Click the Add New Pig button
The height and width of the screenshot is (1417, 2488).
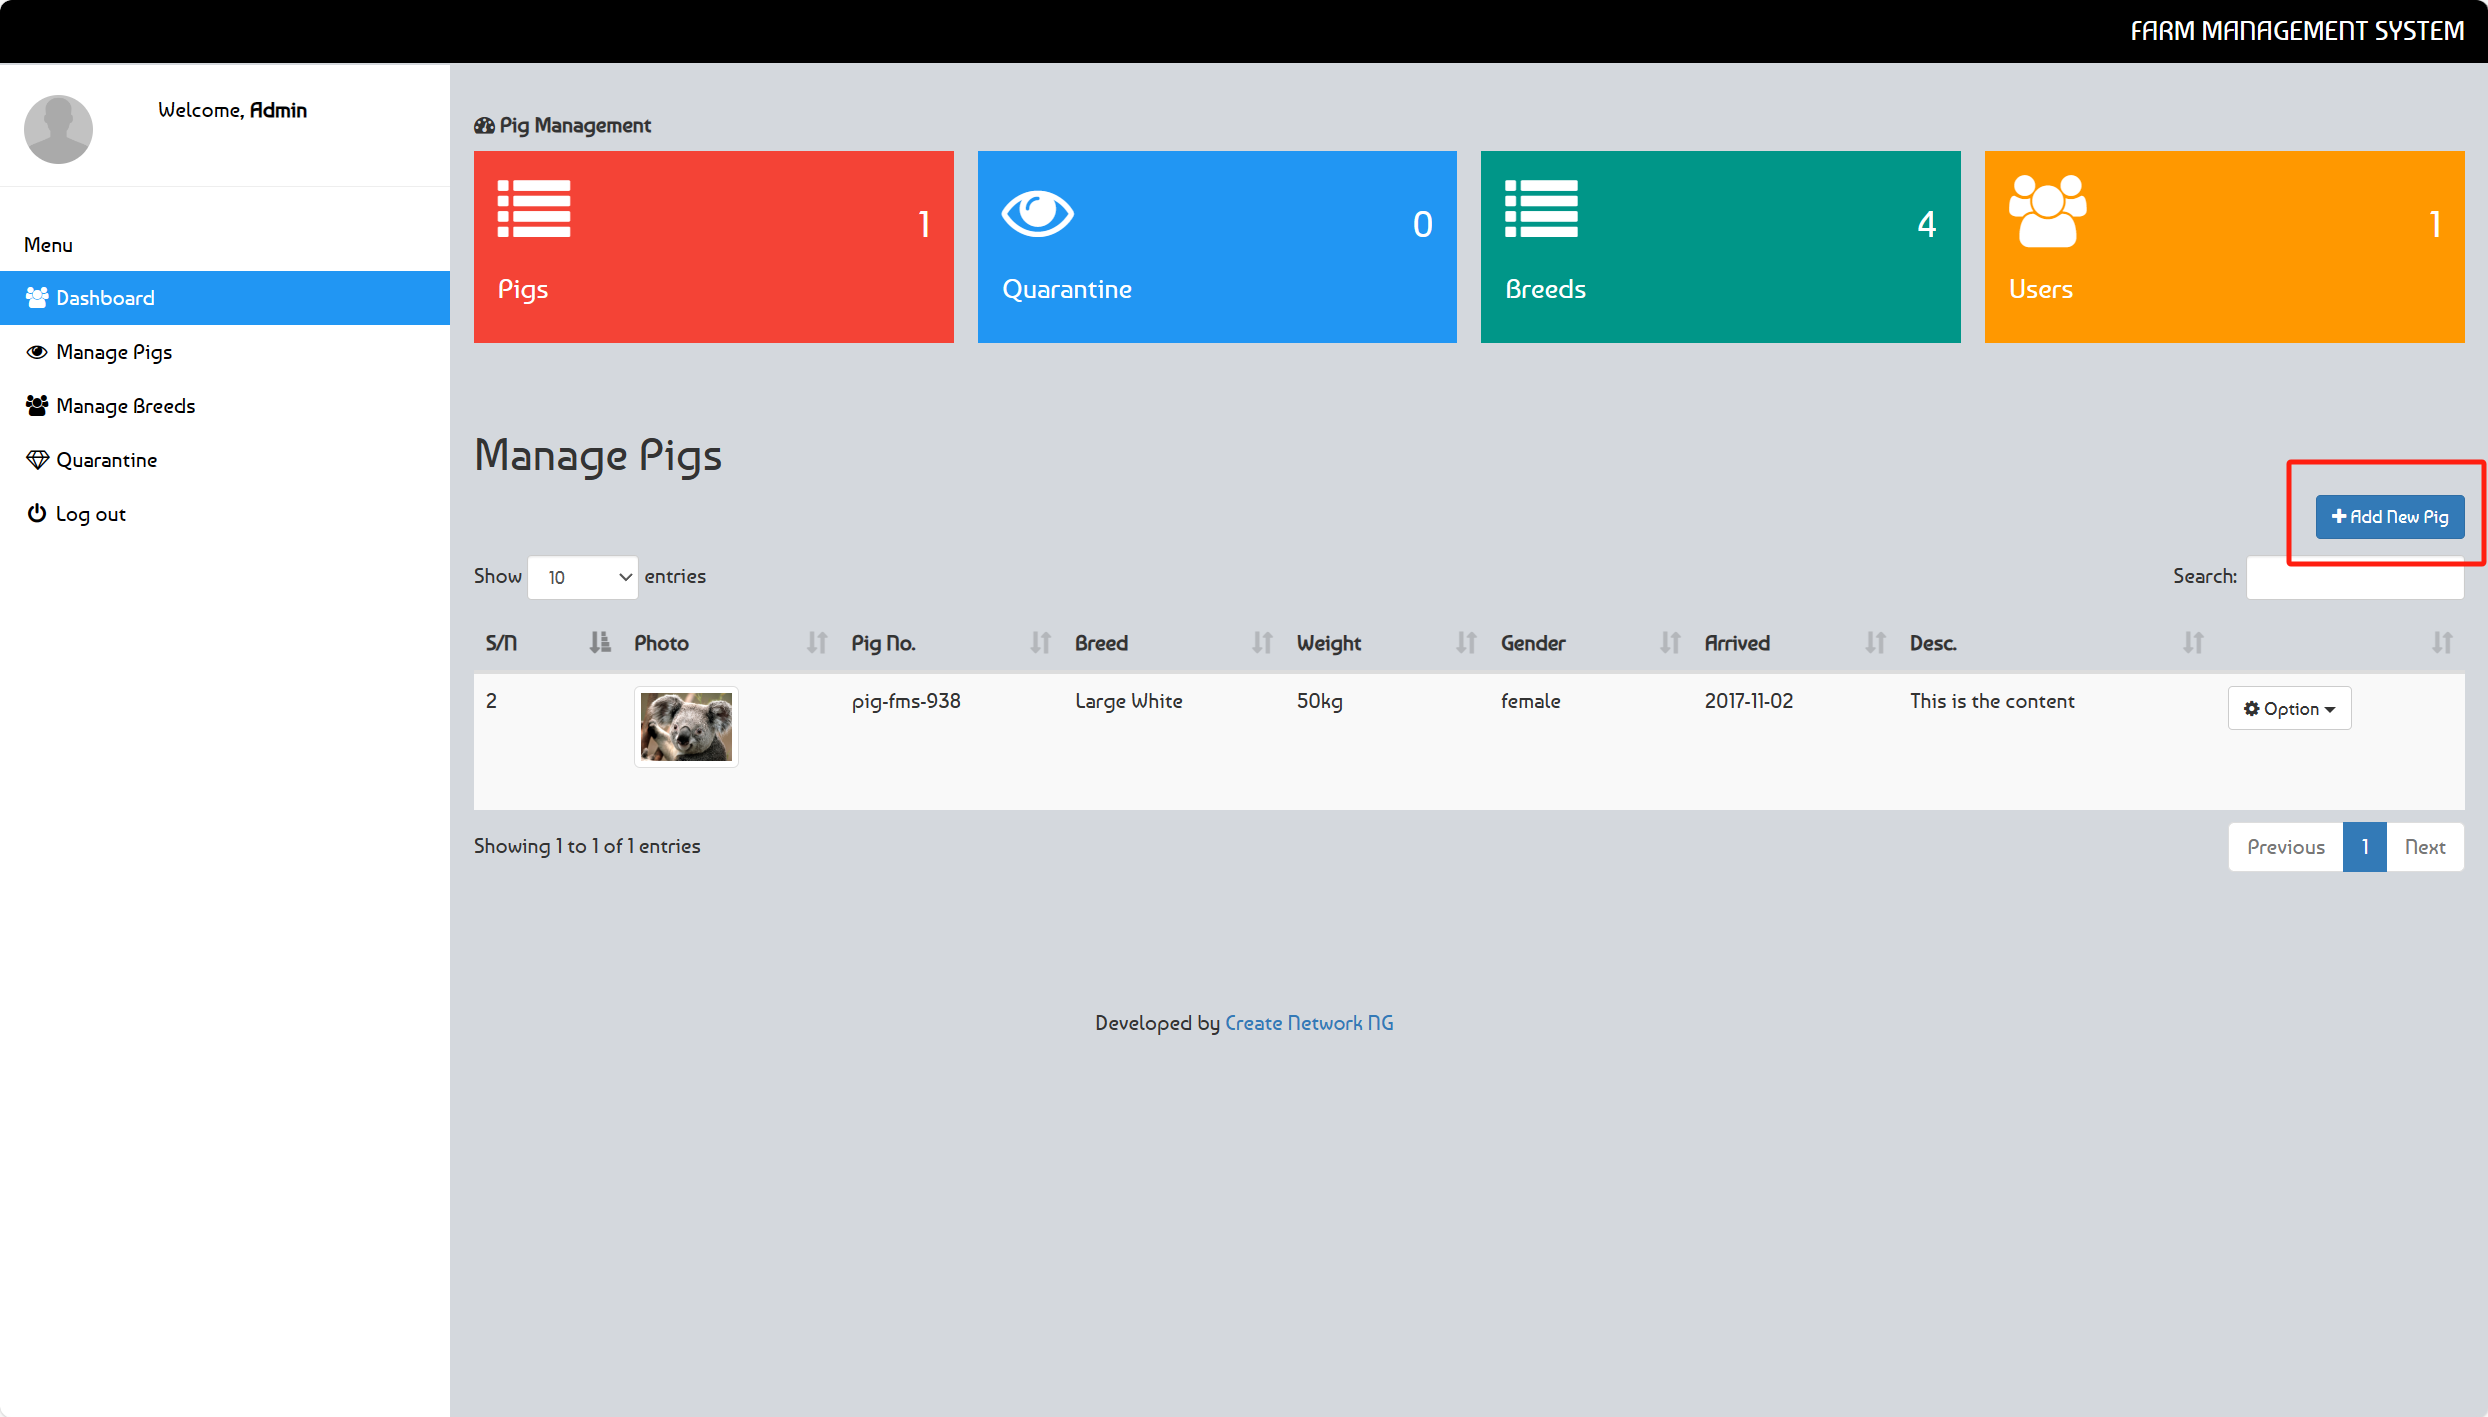pyautogui.click(x=2390, y=517)
